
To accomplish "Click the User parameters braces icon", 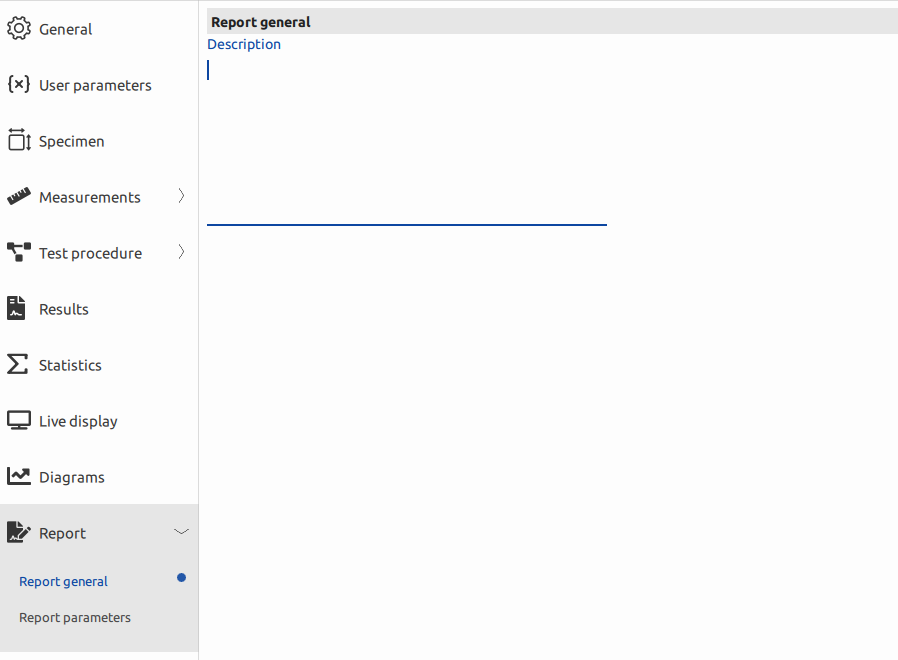I will (19, 85).
